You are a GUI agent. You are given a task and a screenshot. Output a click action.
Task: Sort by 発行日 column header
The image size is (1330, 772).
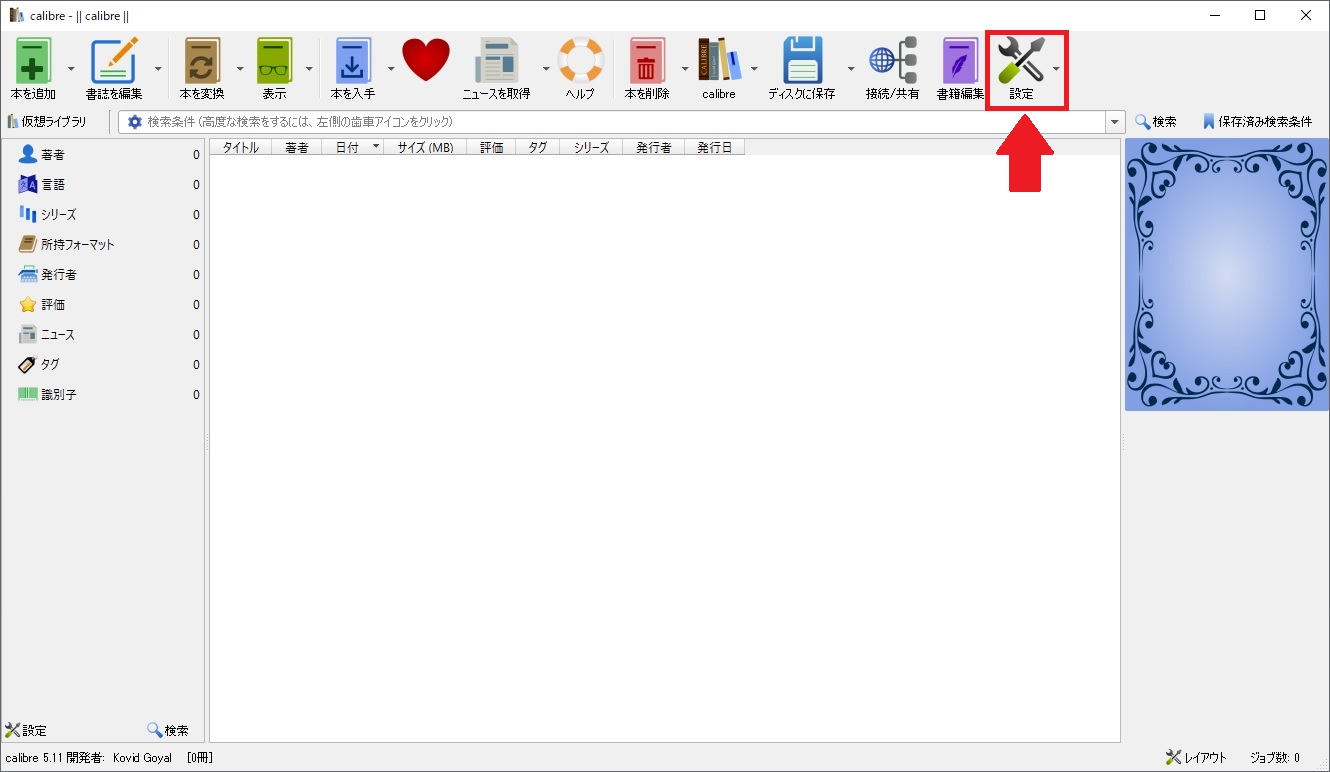(714, 147)
